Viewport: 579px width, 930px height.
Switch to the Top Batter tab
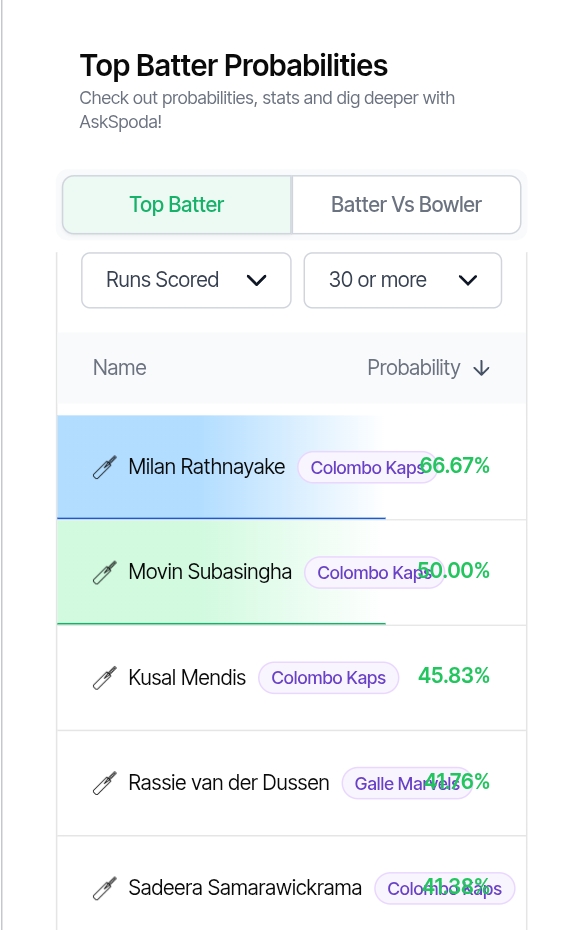click(x=177, y=205)
